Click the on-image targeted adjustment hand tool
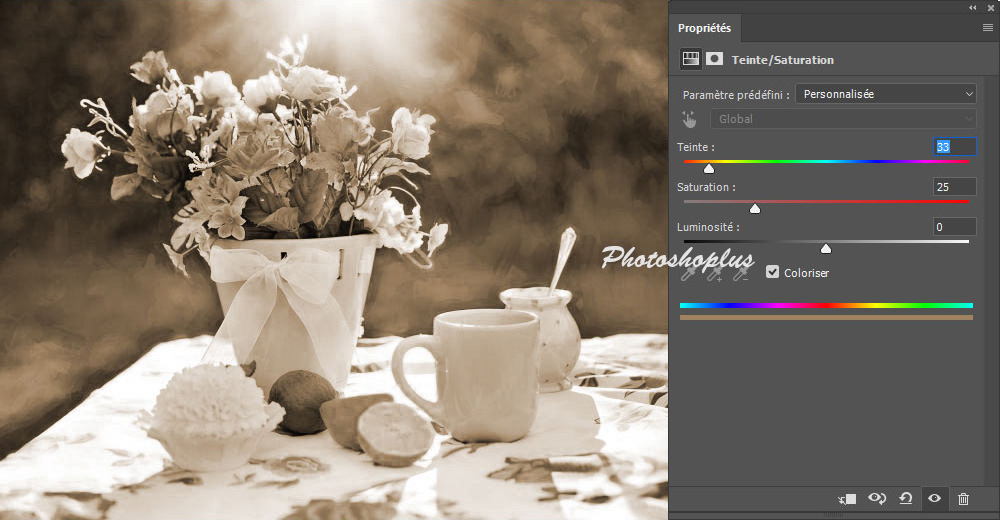1000x520 pixels. [689, 119]
